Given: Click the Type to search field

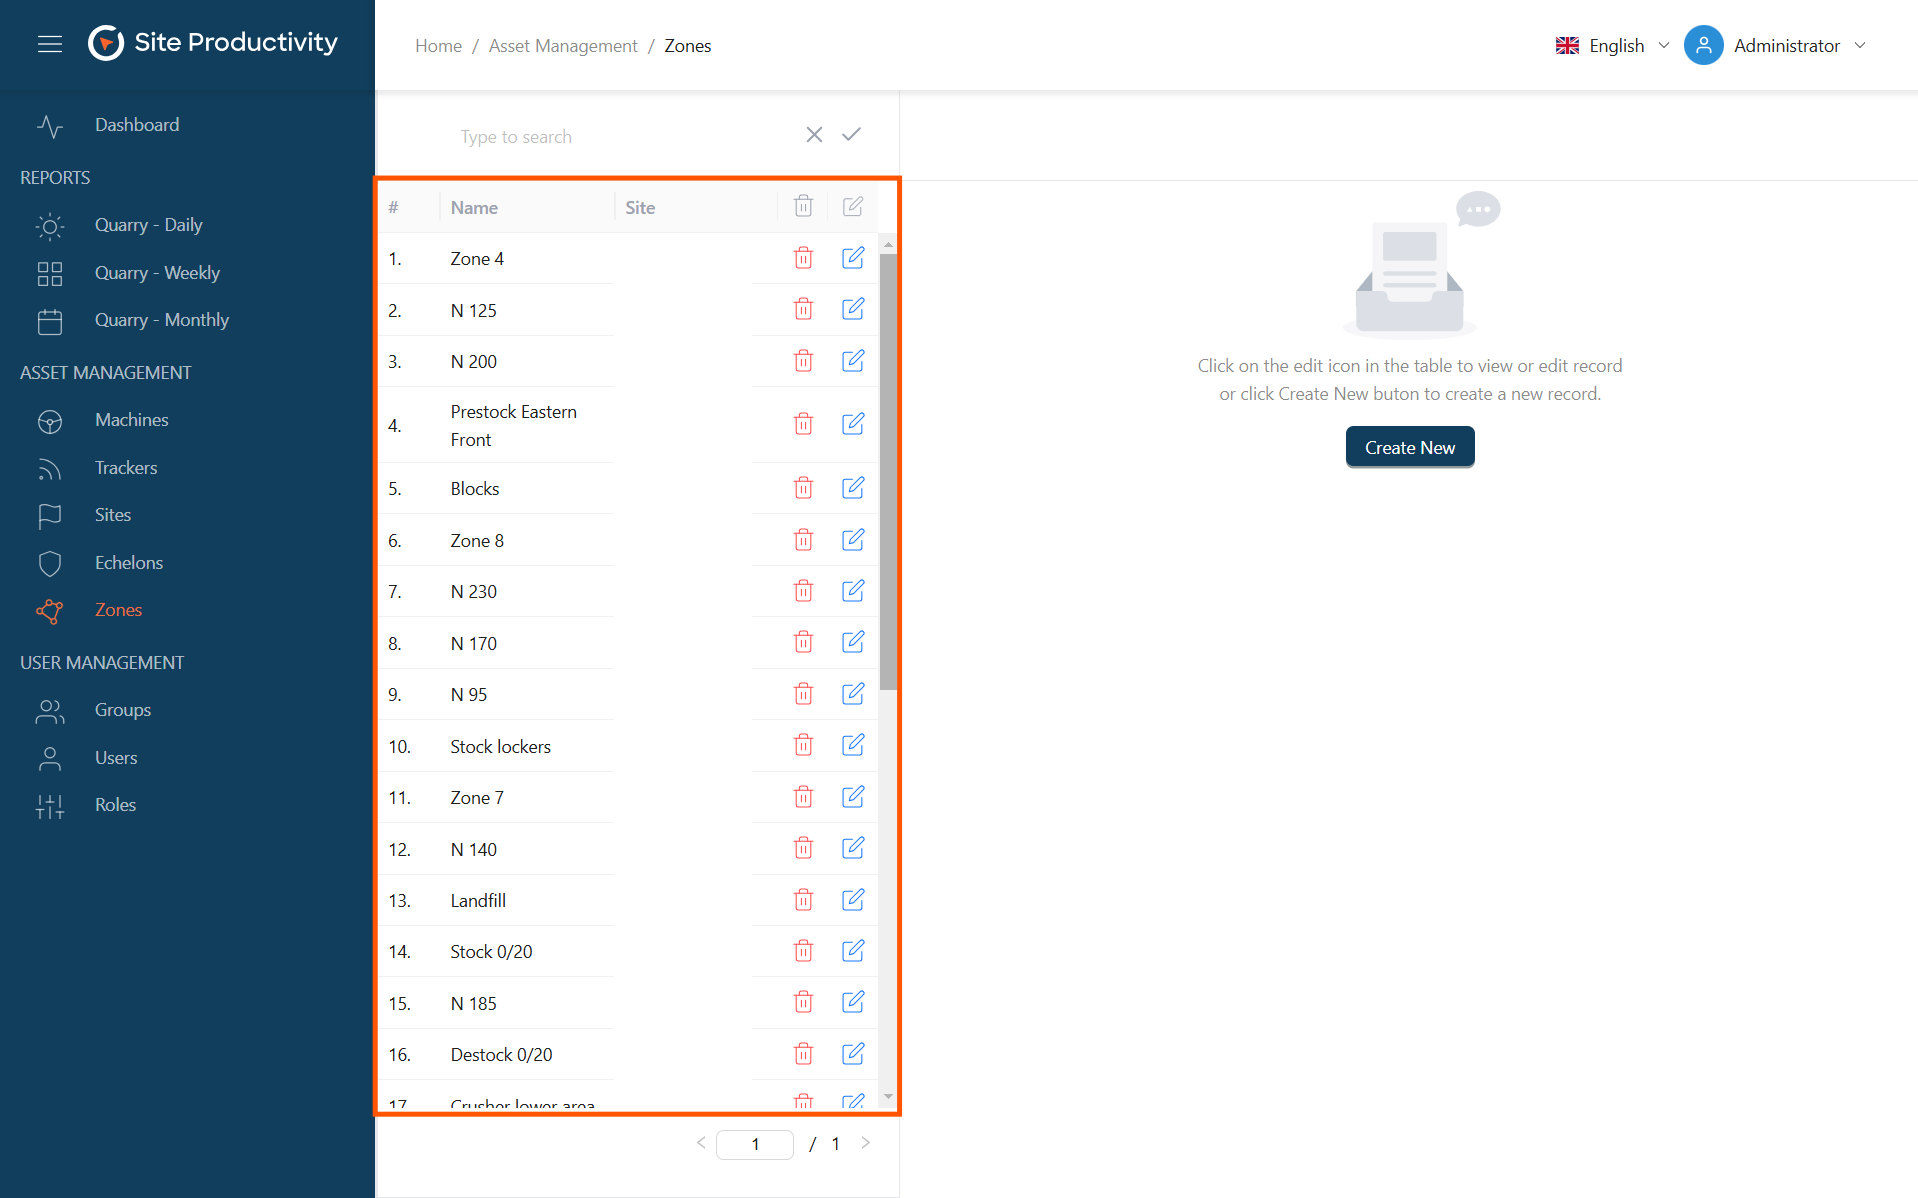Looking at the screenshot, I should pyautogui.click(x=620, y=137).
